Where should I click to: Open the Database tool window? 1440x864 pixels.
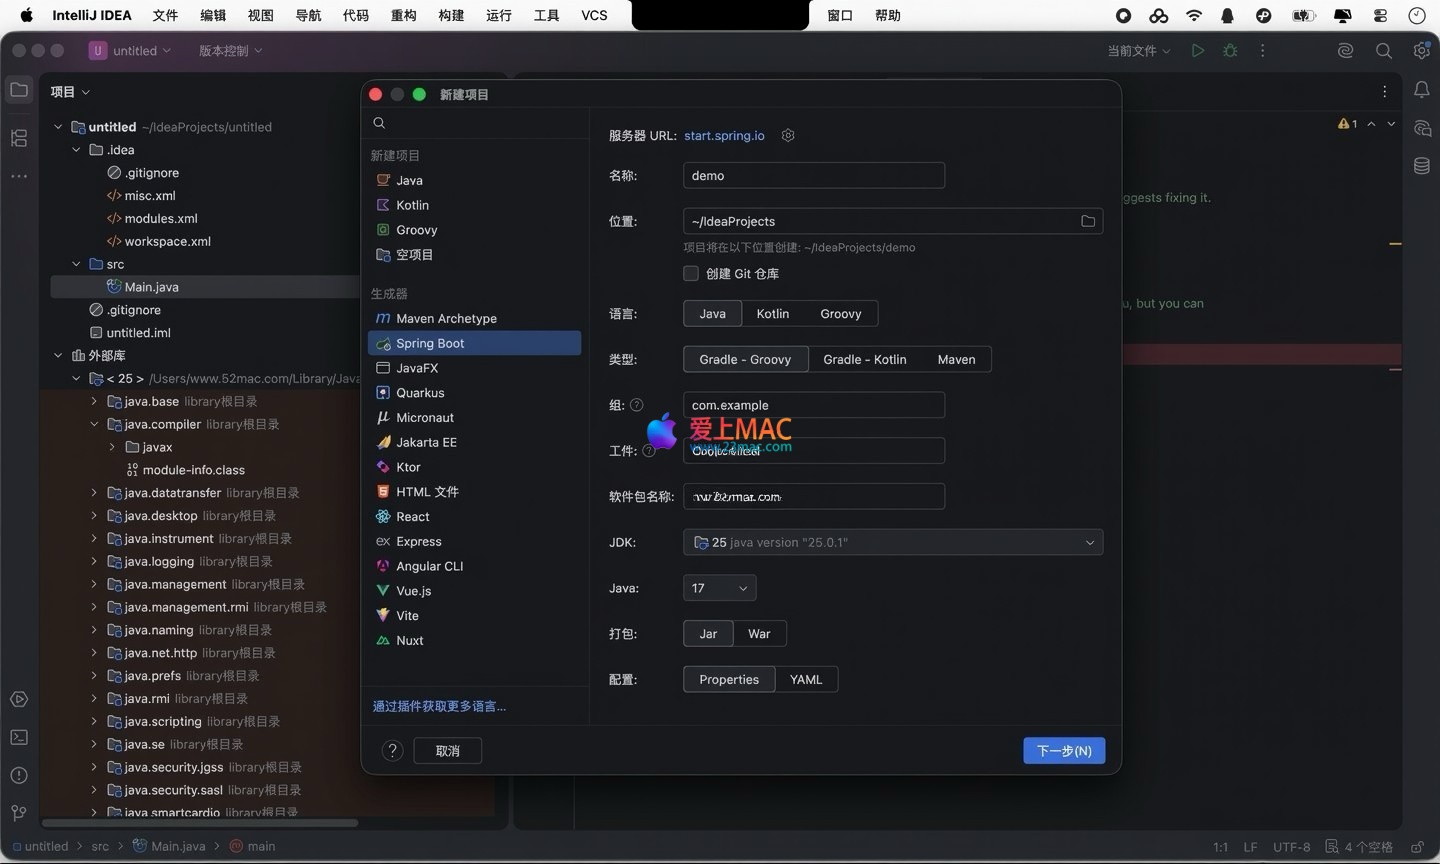click(1421, 166)
